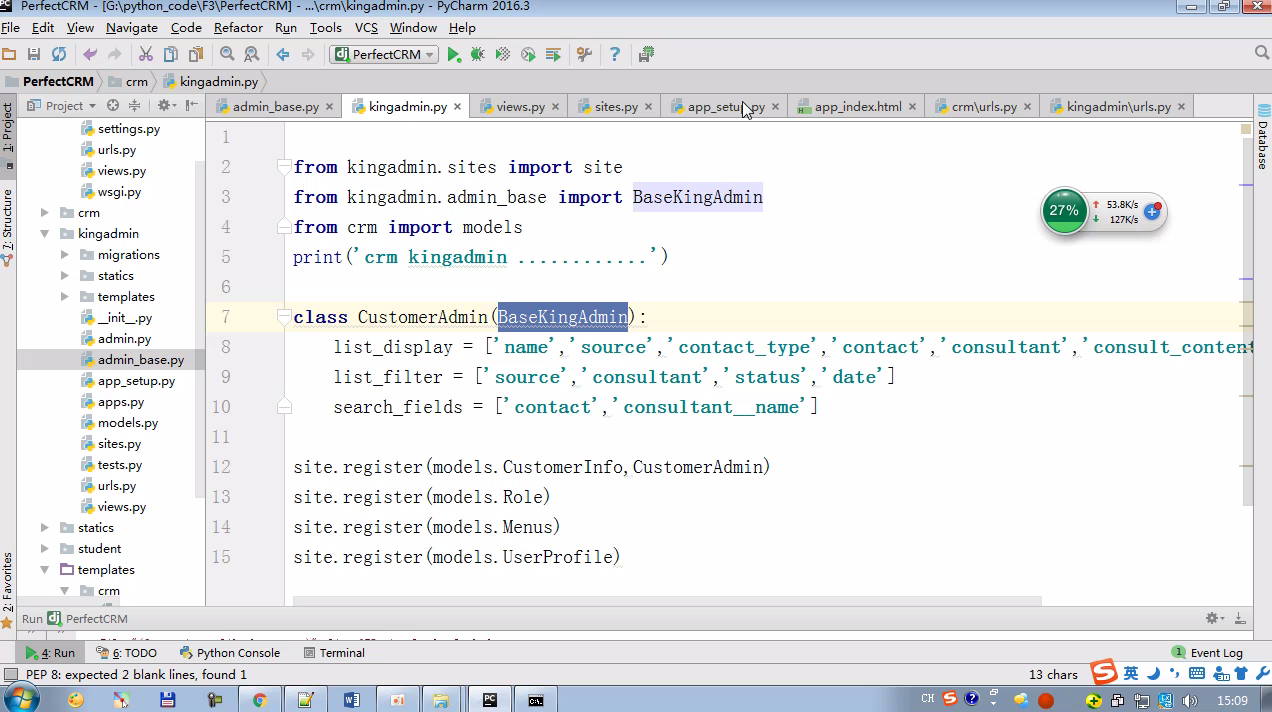Open the Event Log panel
Screen dimensions: 1272x712
(1208, 652)
